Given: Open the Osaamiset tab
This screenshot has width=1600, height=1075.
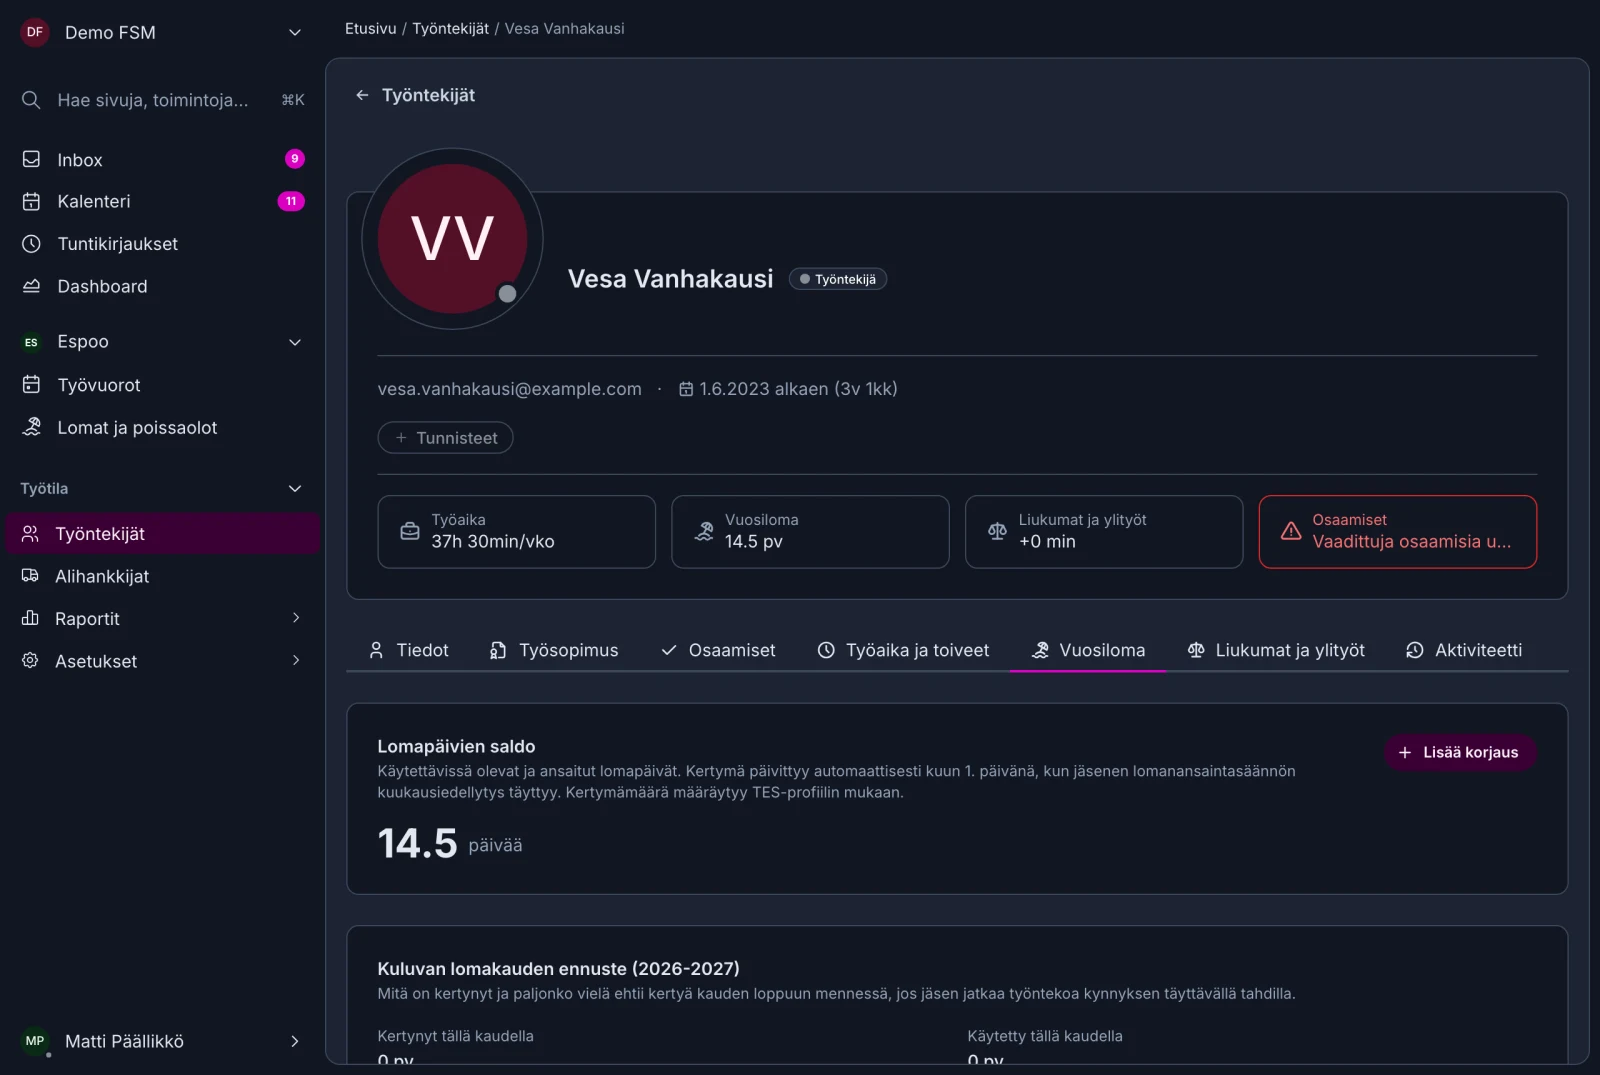Looking at the screenshot, I should click(718, 650).
